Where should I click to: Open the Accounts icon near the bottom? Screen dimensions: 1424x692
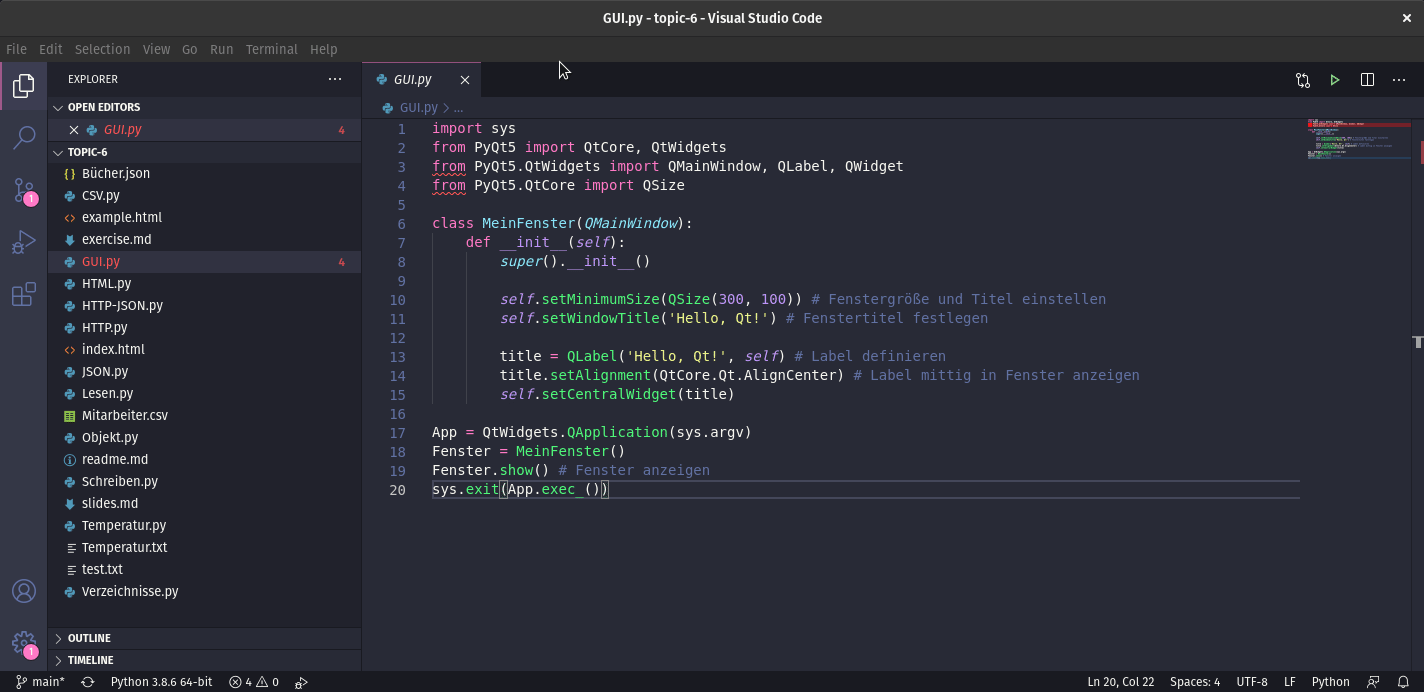(23, 590)
